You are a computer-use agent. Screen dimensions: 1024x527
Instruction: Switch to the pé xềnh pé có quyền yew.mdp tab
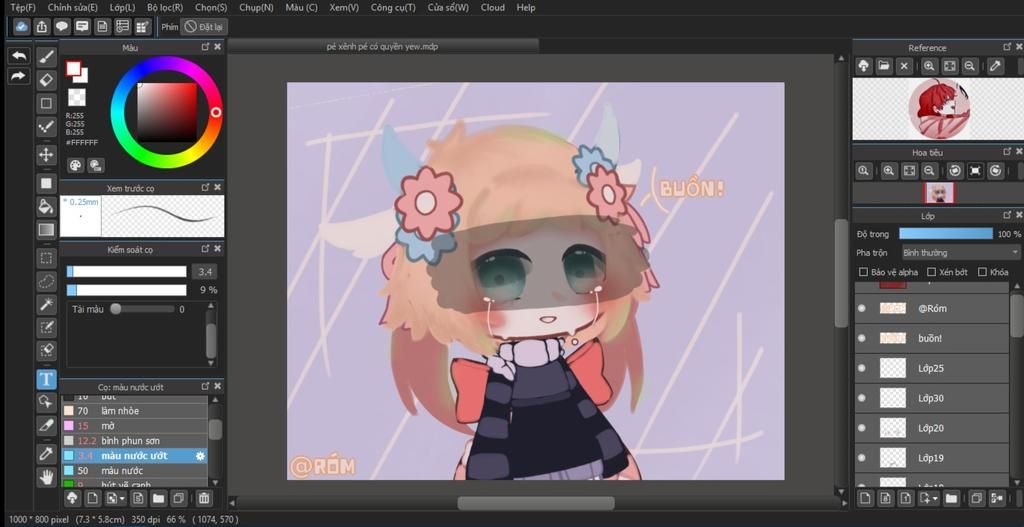(383, 46)
